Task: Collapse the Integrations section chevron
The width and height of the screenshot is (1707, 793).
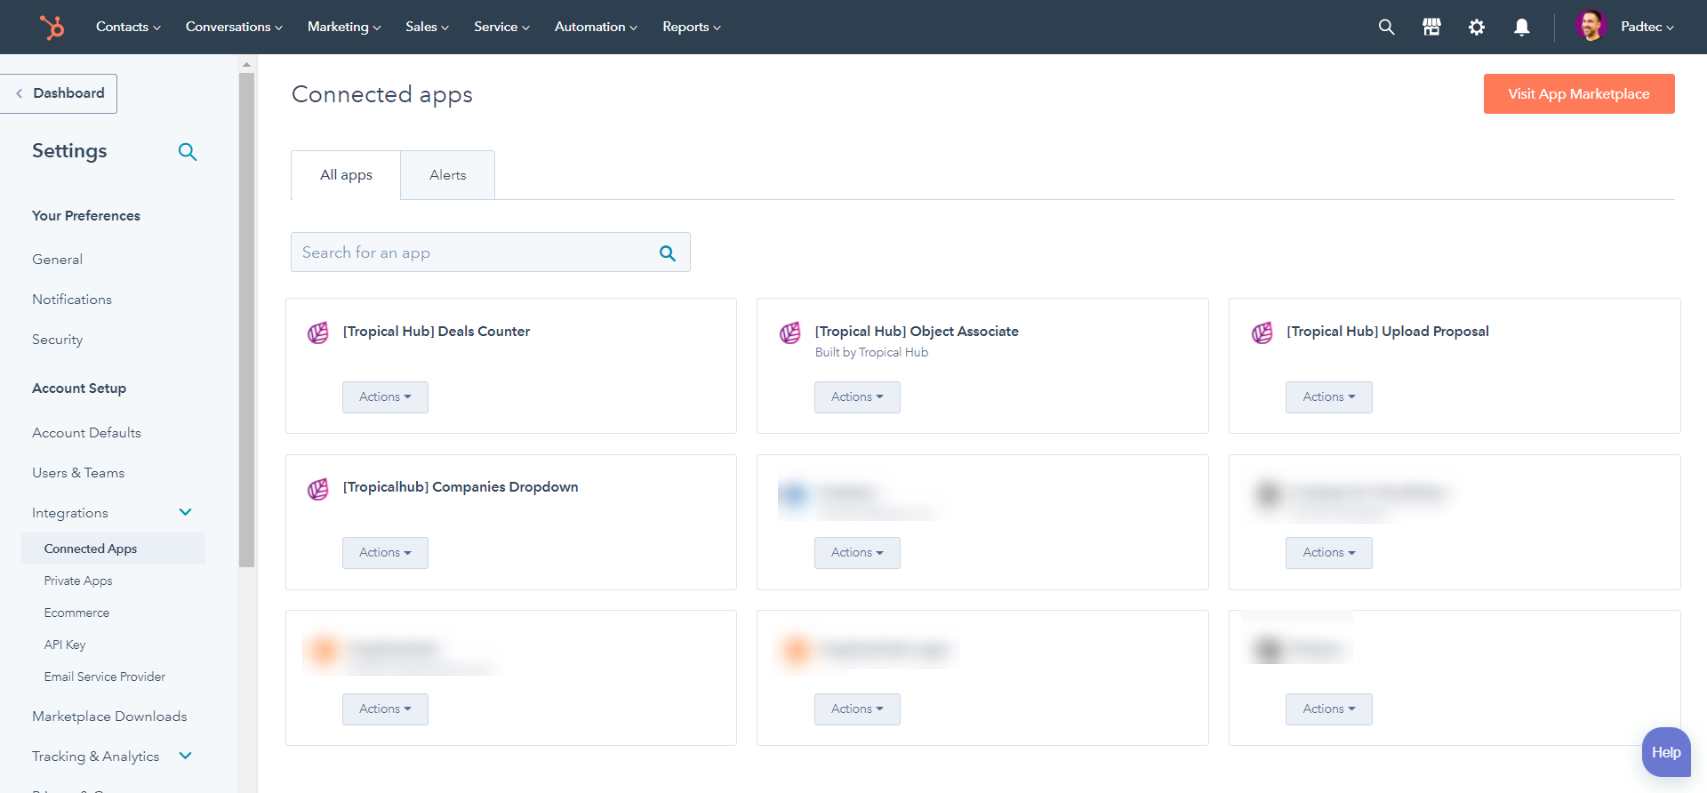Action: (x=185, y=512)
